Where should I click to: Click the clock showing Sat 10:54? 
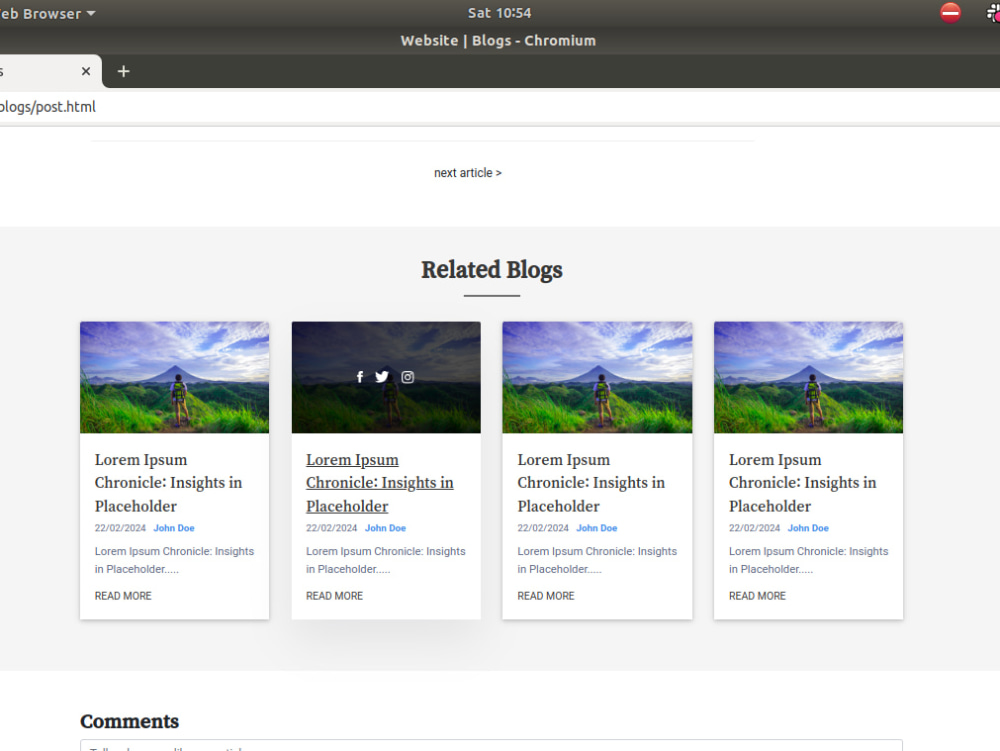click(499, 13)
